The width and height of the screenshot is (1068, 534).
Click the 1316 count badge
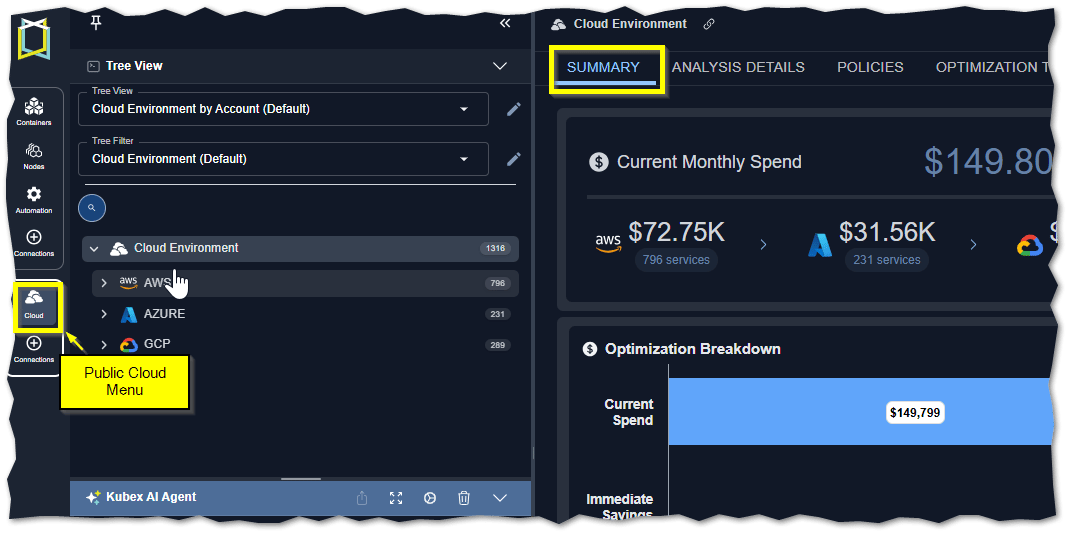495,249
